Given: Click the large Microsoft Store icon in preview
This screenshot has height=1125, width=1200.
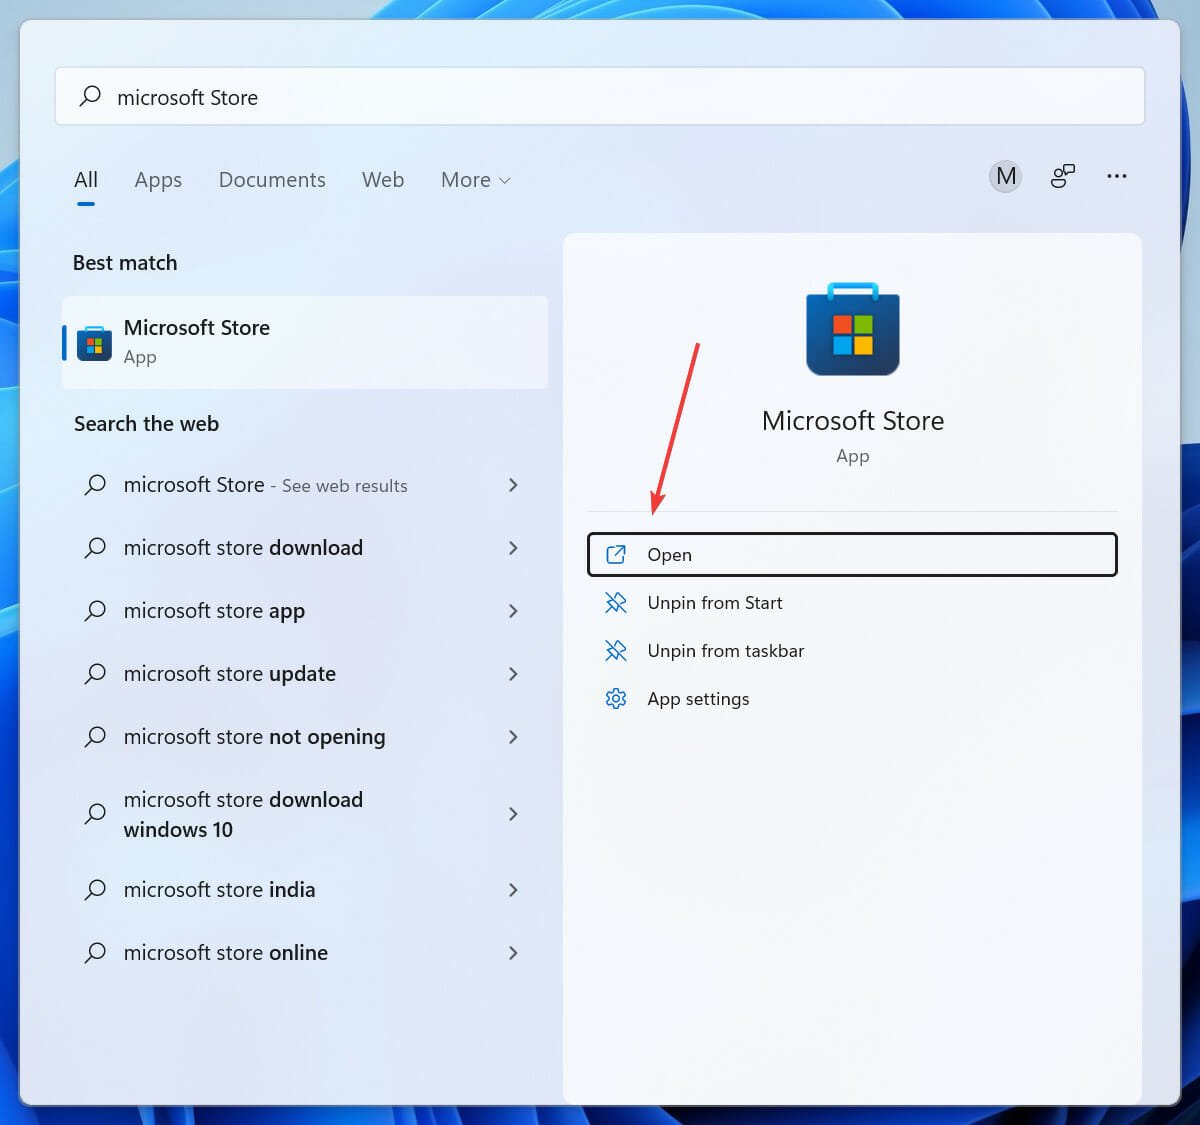Looking at the screenshot, I should (x=853, y=329).
